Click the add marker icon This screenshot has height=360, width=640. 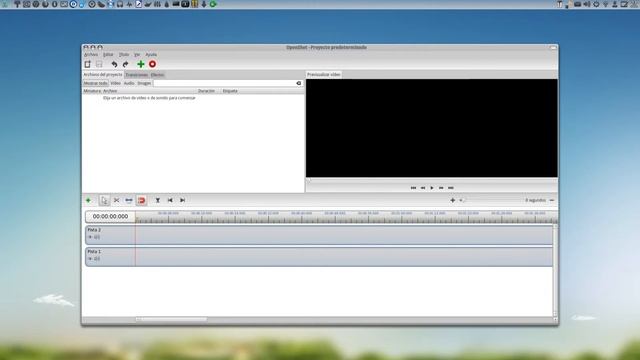coord(158,200)
